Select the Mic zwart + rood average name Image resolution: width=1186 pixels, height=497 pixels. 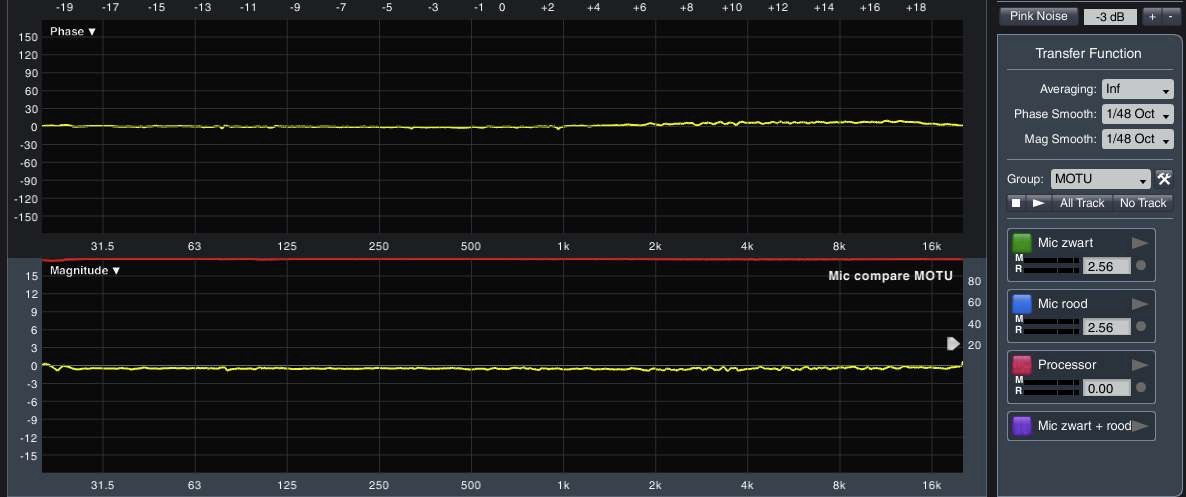[x=1084, y=426]
